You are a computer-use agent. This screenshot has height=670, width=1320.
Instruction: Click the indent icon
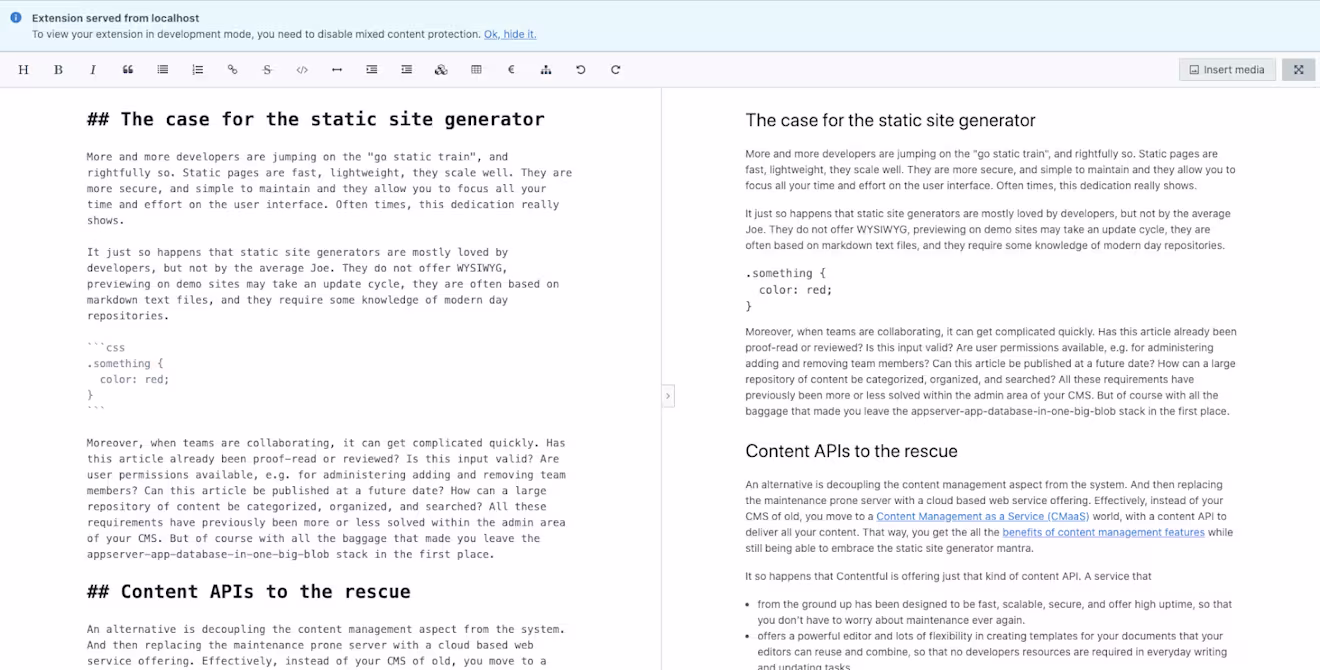[x=372, y=70]
